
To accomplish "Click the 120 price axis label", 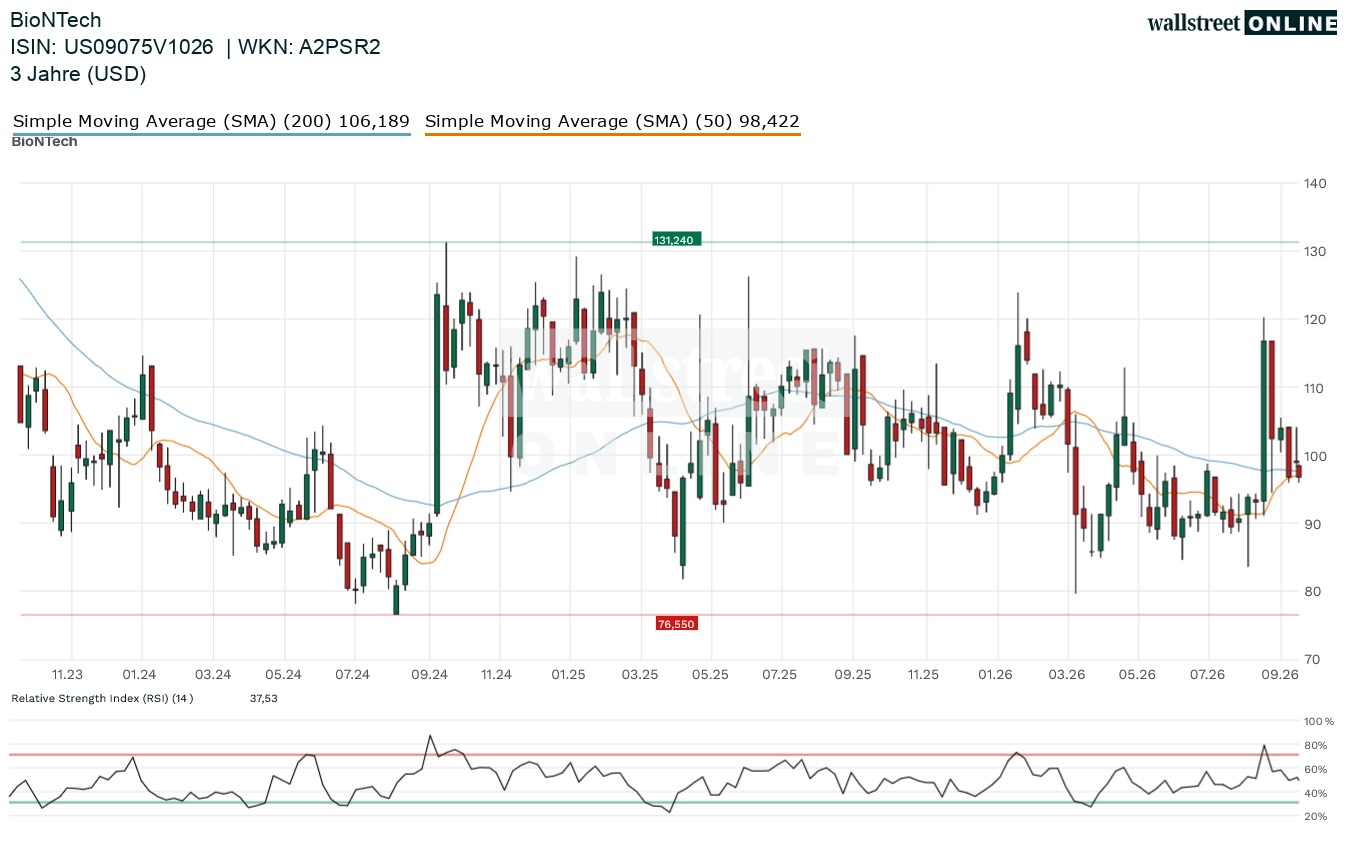I will (x=1316, y=319).
